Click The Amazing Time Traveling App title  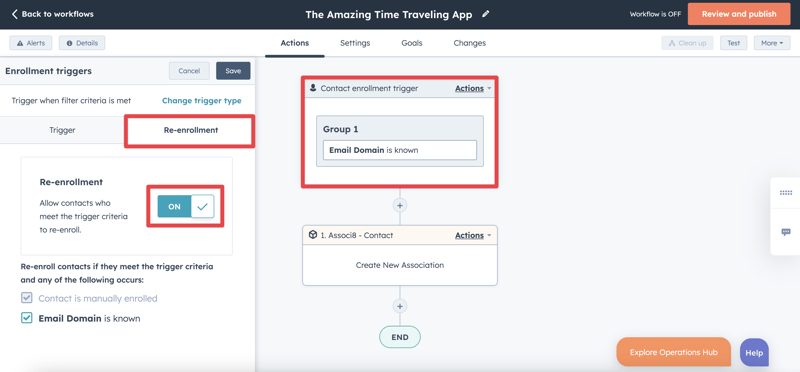tap(389, 15)
